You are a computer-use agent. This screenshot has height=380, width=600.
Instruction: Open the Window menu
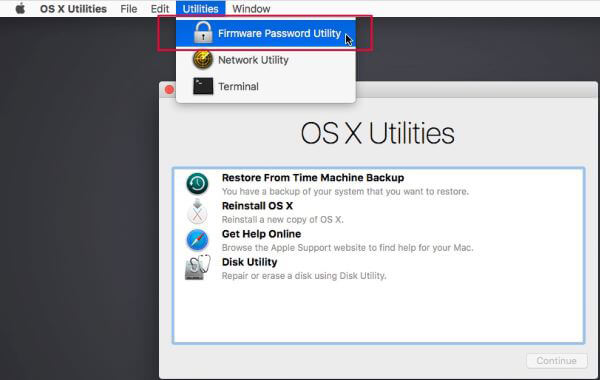251,8
